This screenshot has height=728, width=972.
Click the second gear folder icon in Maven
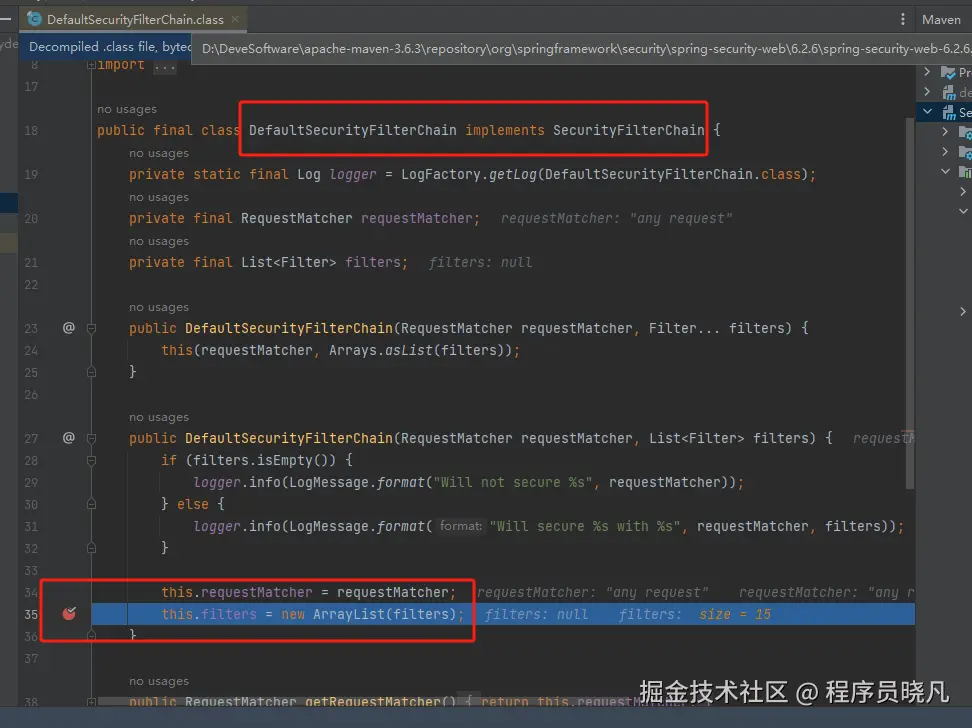(x=965, y=152)
